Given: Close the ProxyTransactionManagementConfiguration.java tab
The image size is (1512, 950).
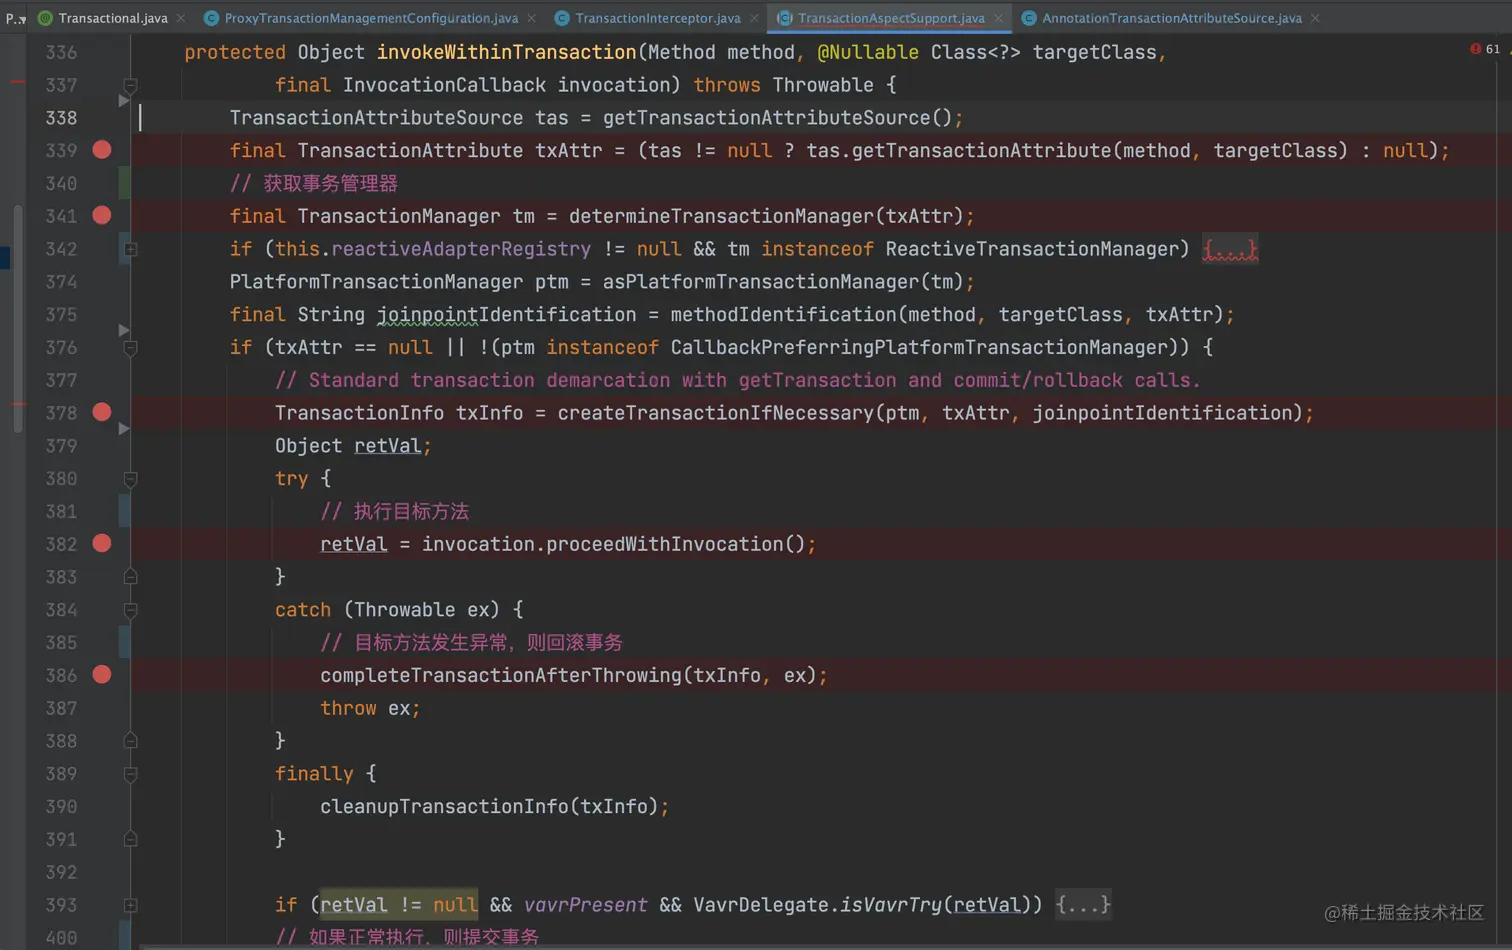Looking at the screenshot, I should point(532,18).
